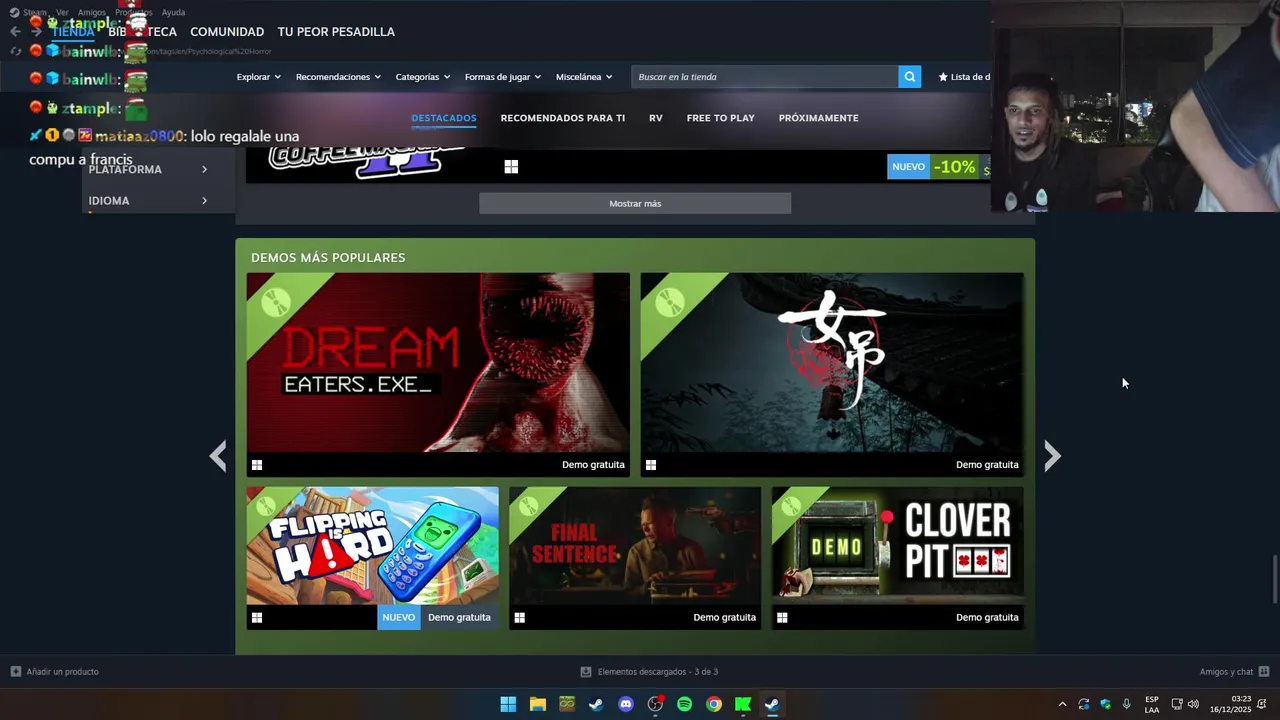This screenshot has height=720, width=1280.
Task: Click the Steam browser back arrow
Action: coord(15,31)
